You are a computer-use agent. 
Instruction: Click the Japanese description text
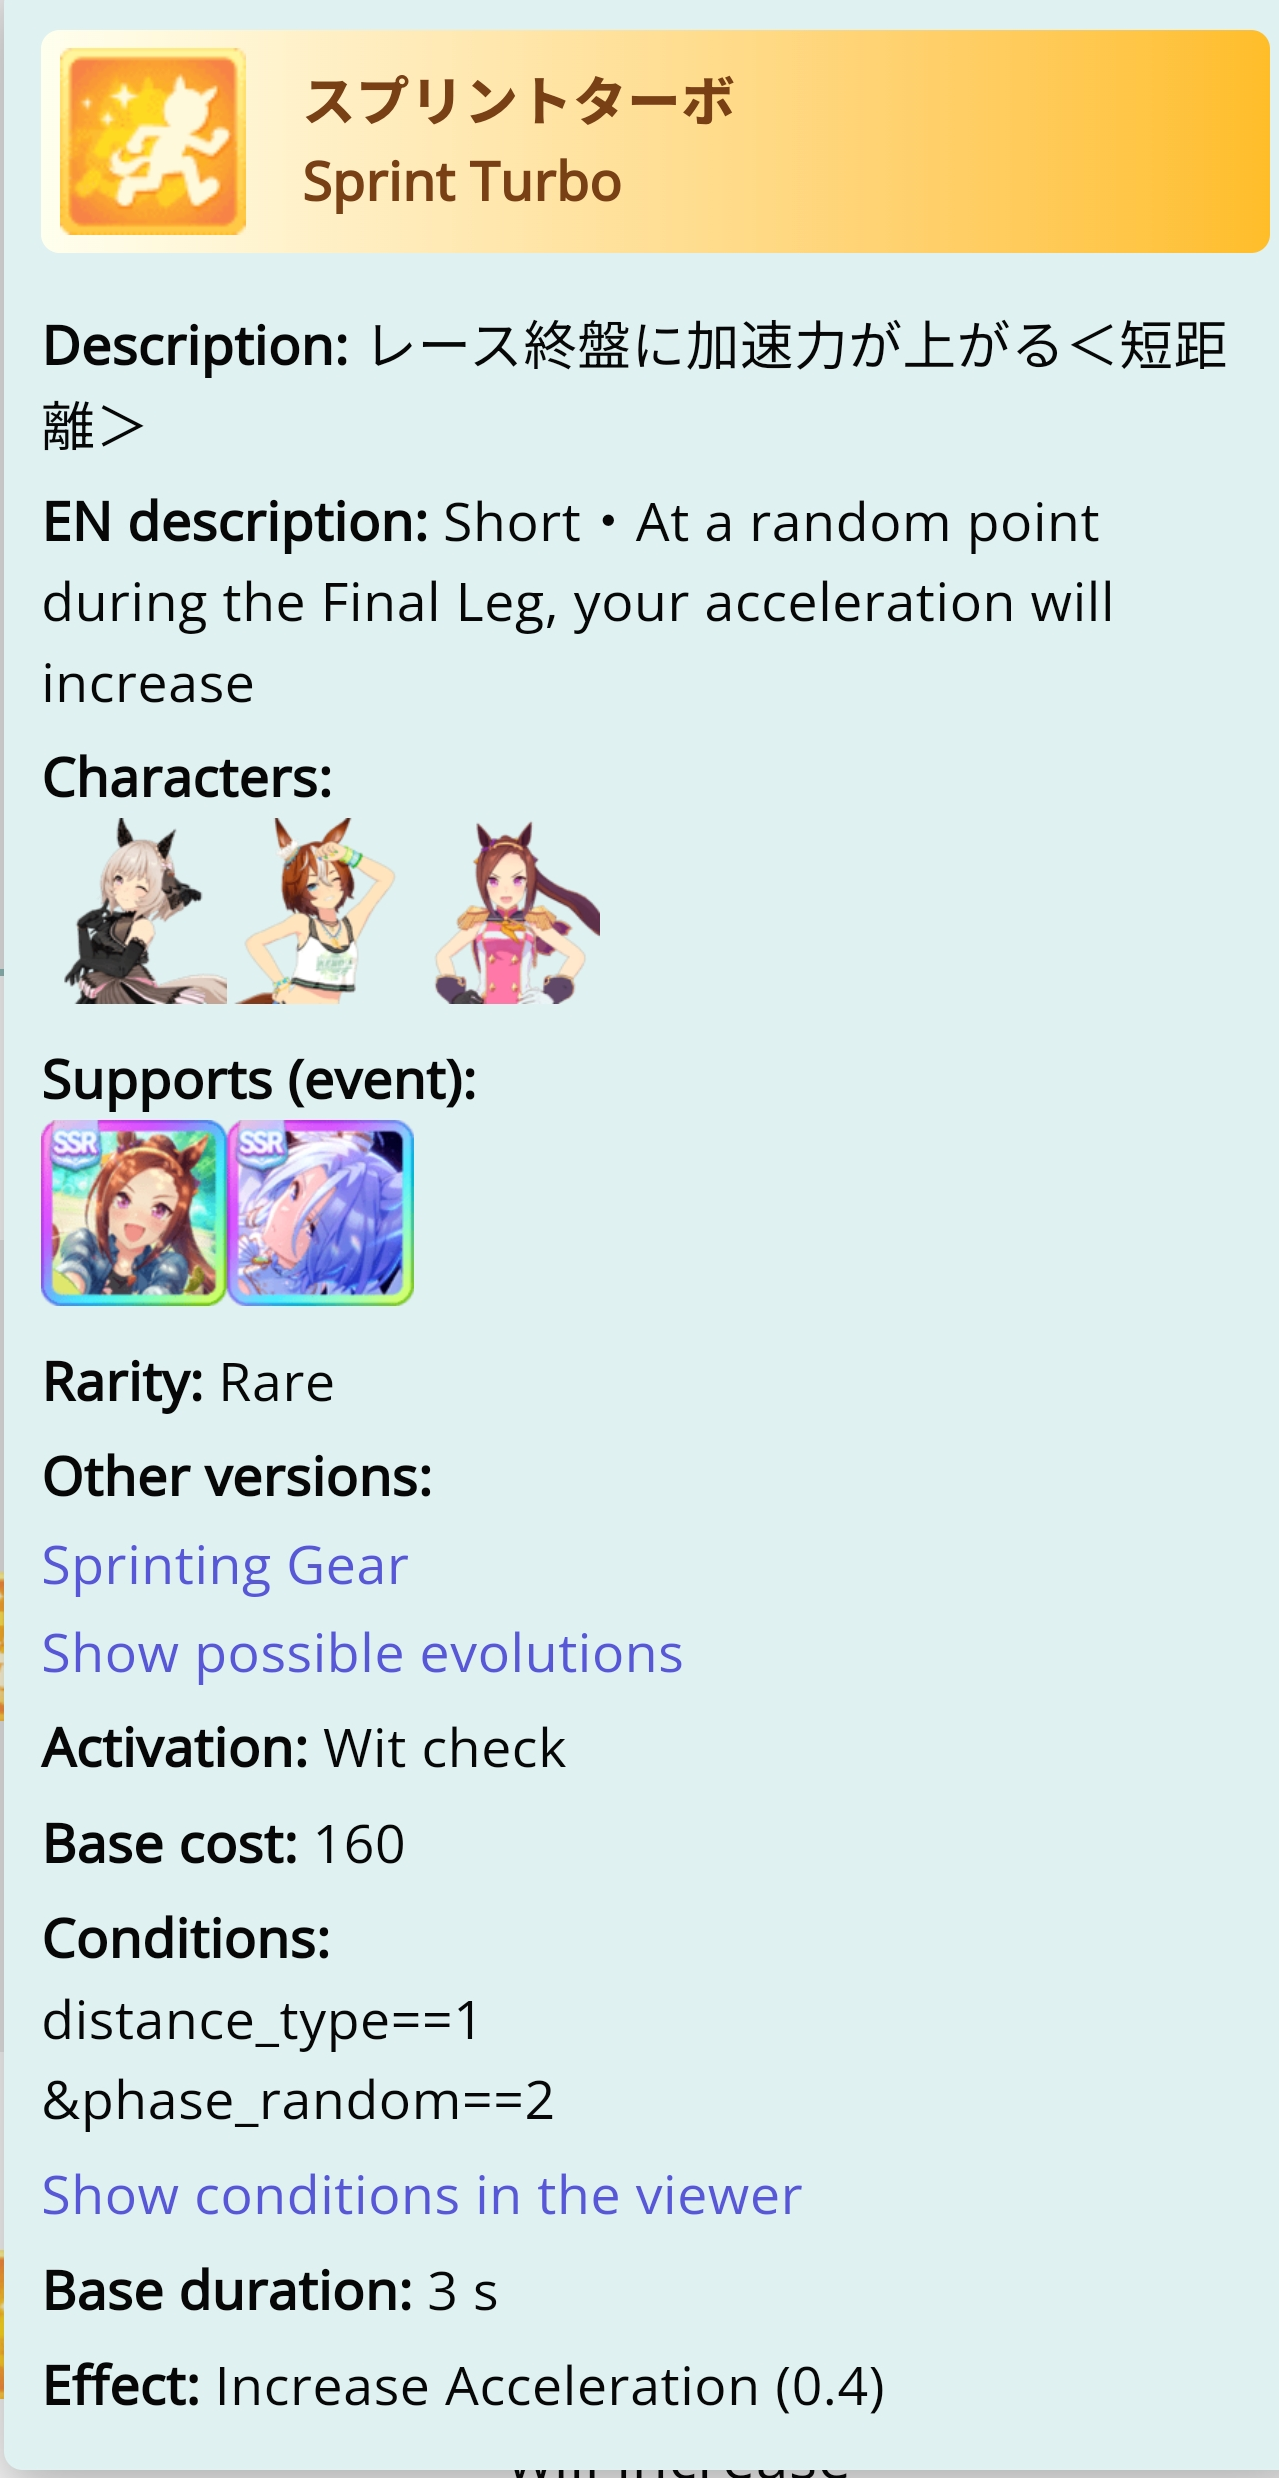[x=635, y=386]
